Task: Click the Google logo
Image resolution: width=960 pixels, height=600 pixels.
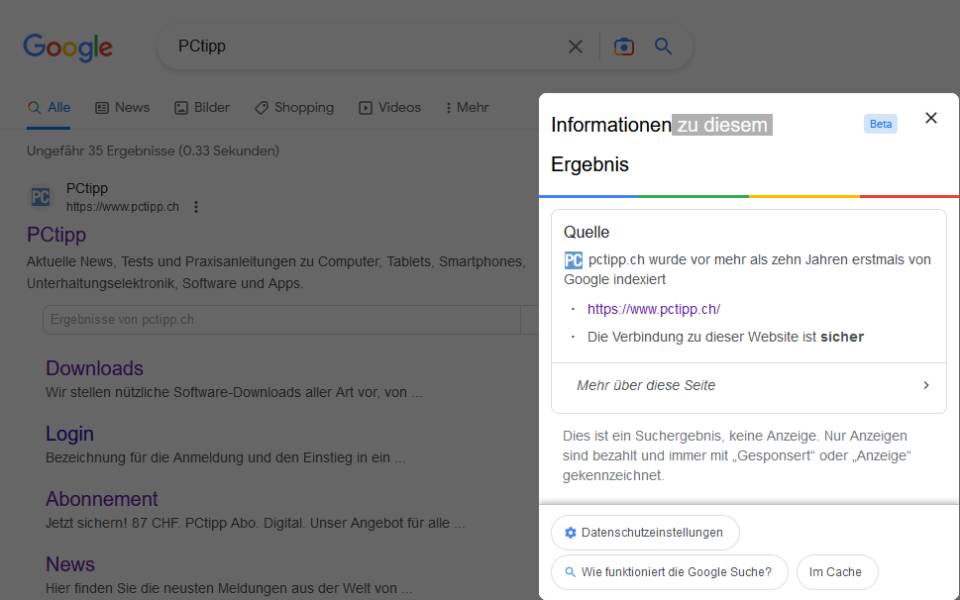Action: (67, 47)
